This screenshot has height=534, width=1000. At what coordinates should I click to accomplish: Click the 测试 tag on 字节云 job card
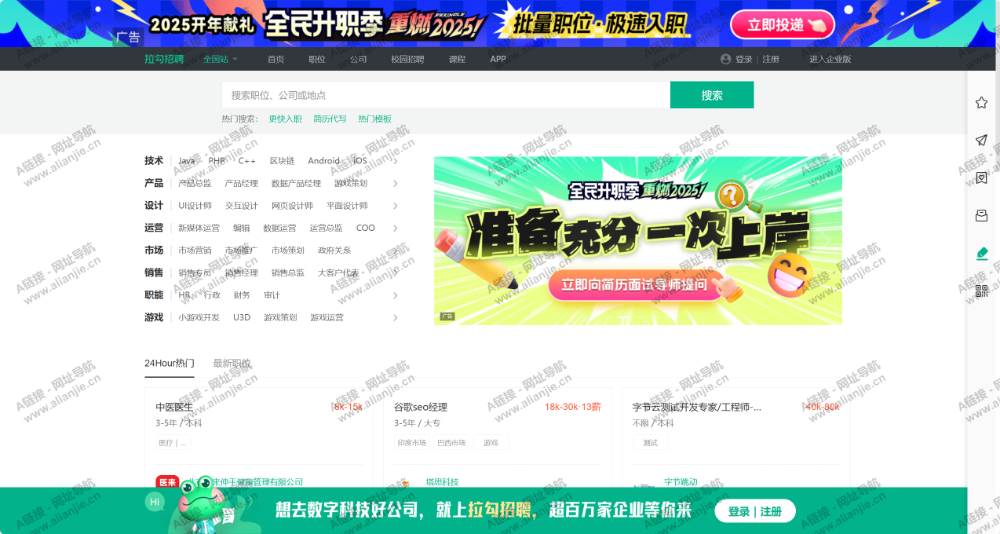pos(651,442)
